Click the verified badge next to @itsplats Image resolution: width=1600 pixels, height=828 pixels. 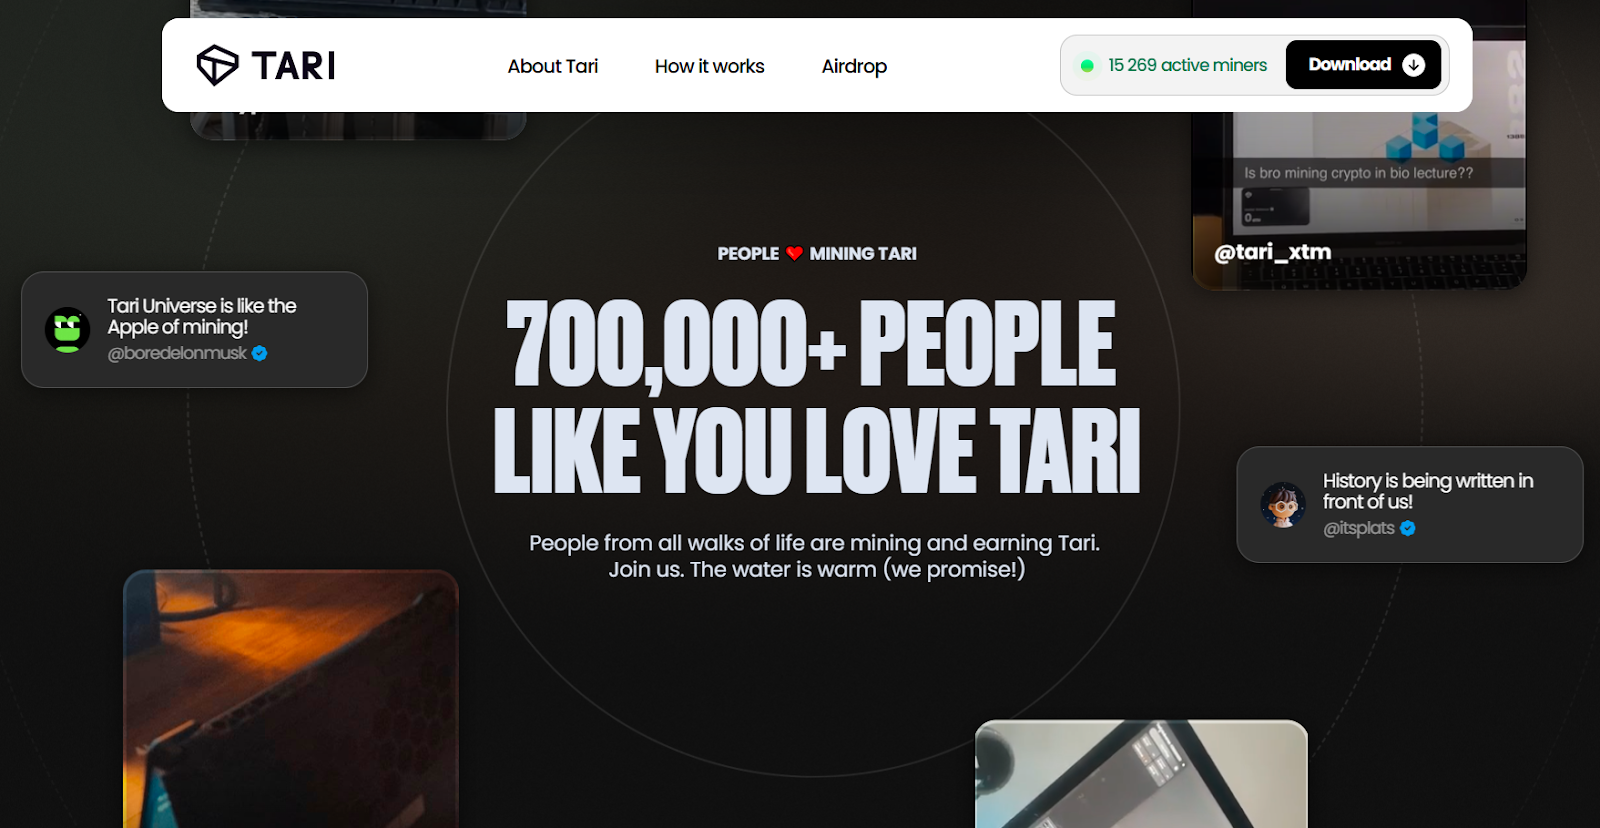(1407, 528)
